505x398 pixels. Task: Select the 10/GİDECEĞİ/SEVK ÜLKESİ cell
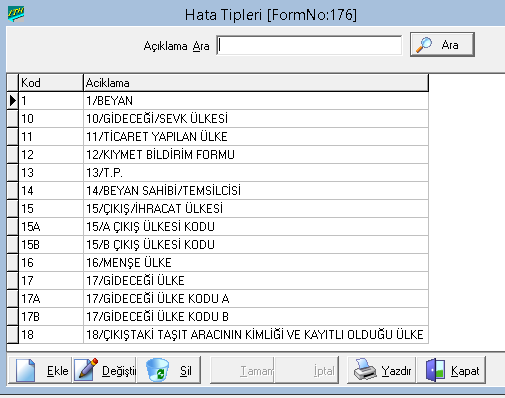tap(256, 119)
